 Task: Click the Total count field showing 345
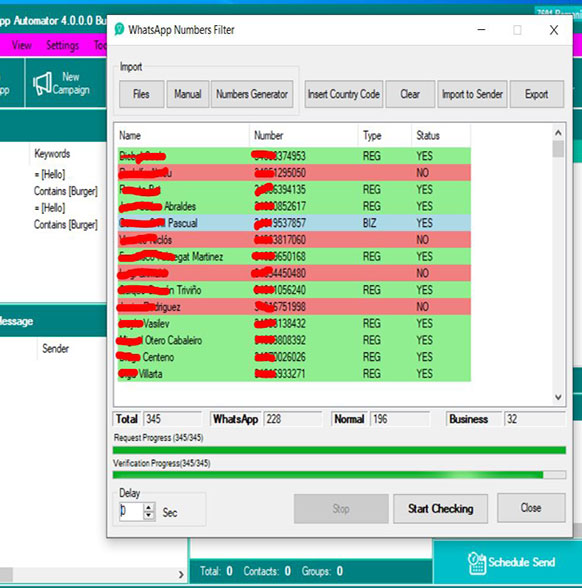click(172, 419)
